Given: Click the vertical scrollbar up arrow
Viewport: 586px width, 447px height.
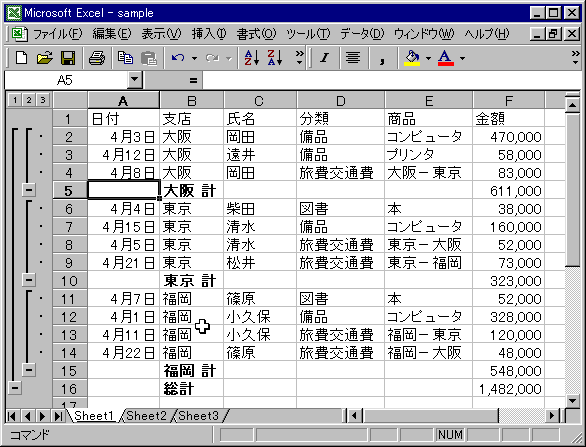Looking at the screenshot, I should tap(573, 105).
